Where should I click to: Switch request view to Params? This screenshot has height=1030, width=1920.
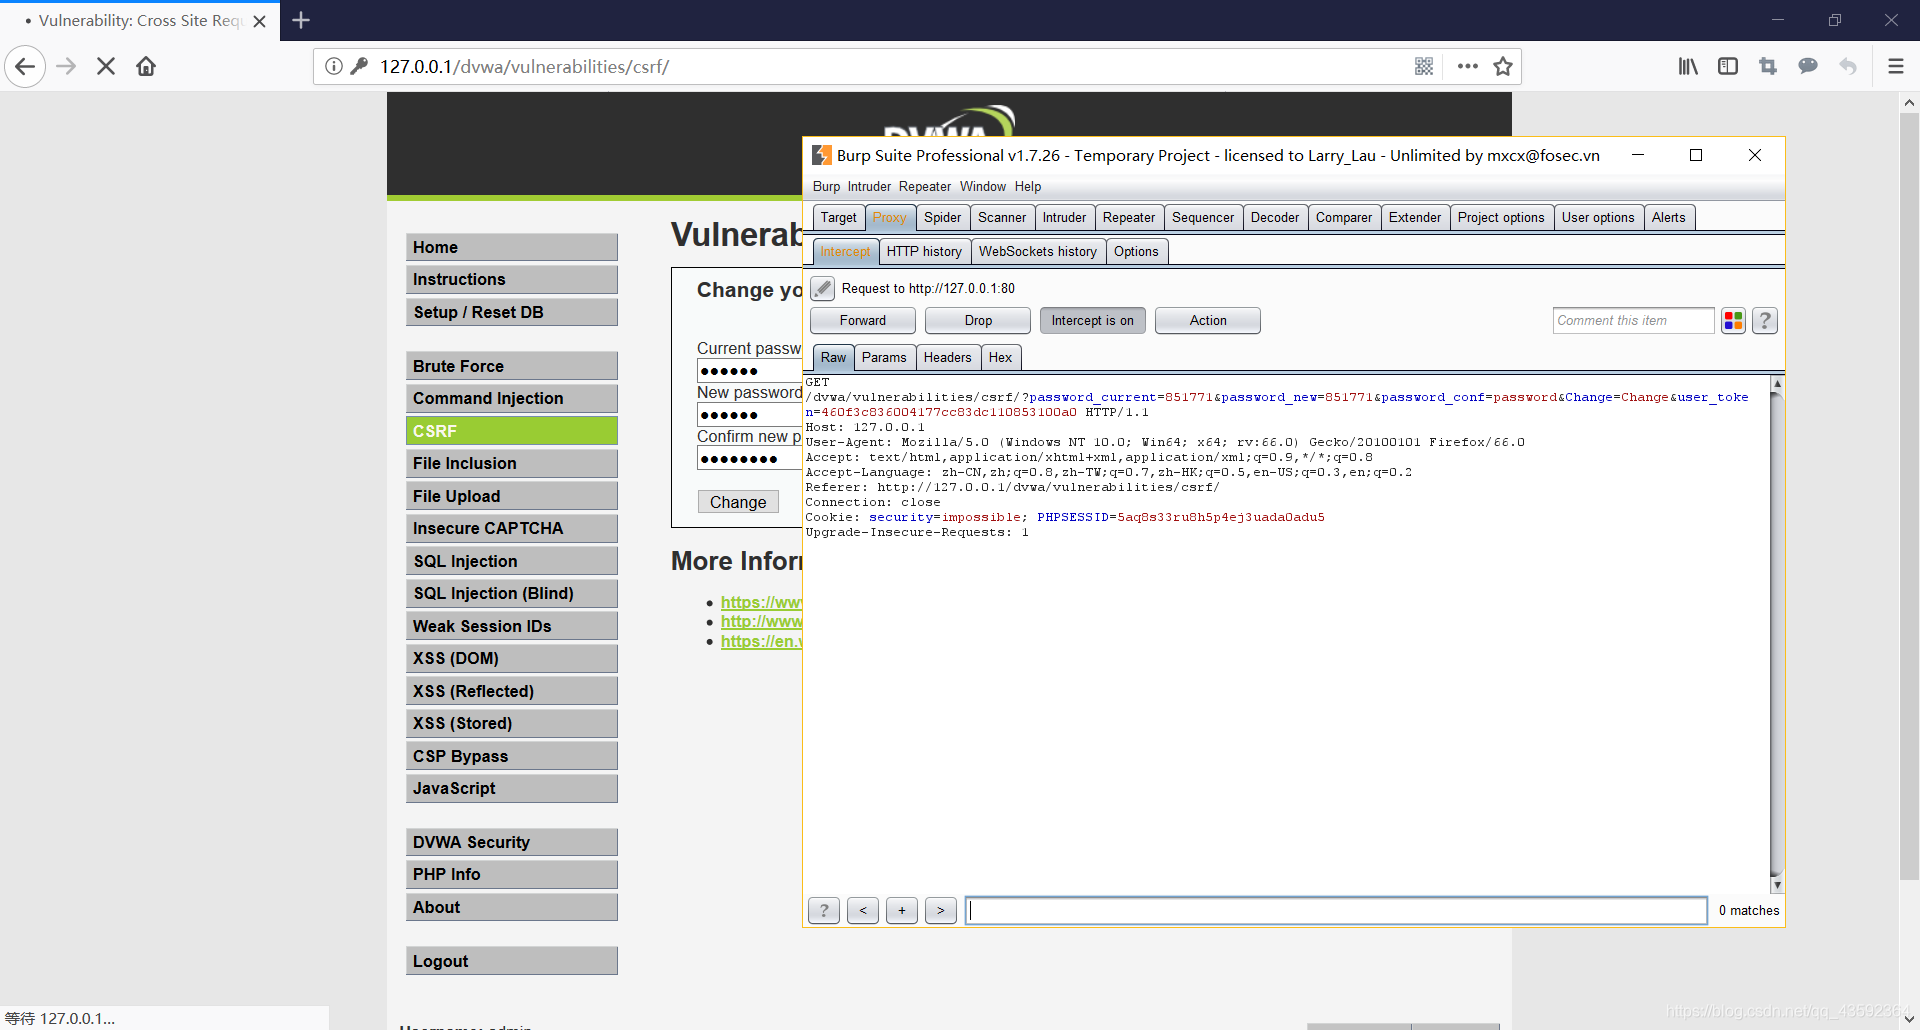pyautogui.click(x=884, y=358)
